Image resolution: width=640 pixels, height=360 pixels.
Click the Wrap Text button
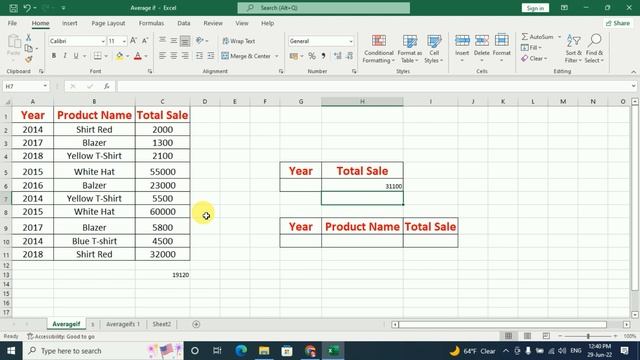[x=239, y=41]
